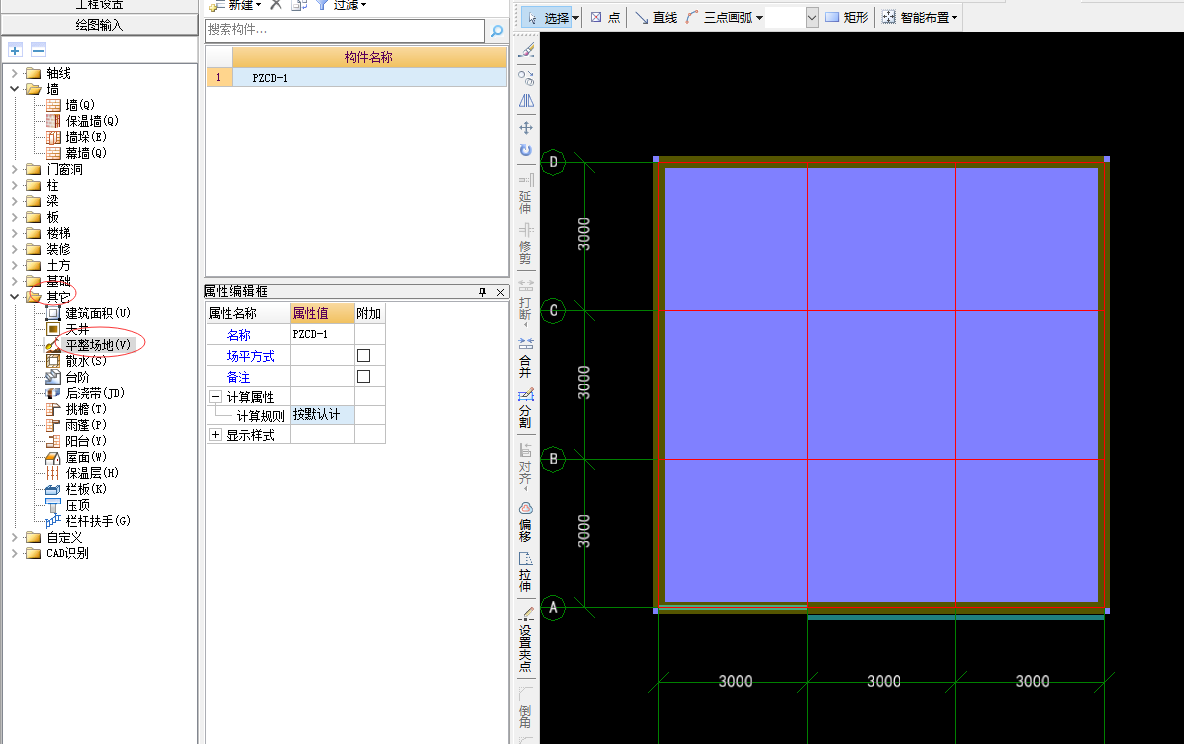Select 屋面(W) in the tree
Screen dimensions: 1184x744
pyautogui.click(x=86, y=457)
